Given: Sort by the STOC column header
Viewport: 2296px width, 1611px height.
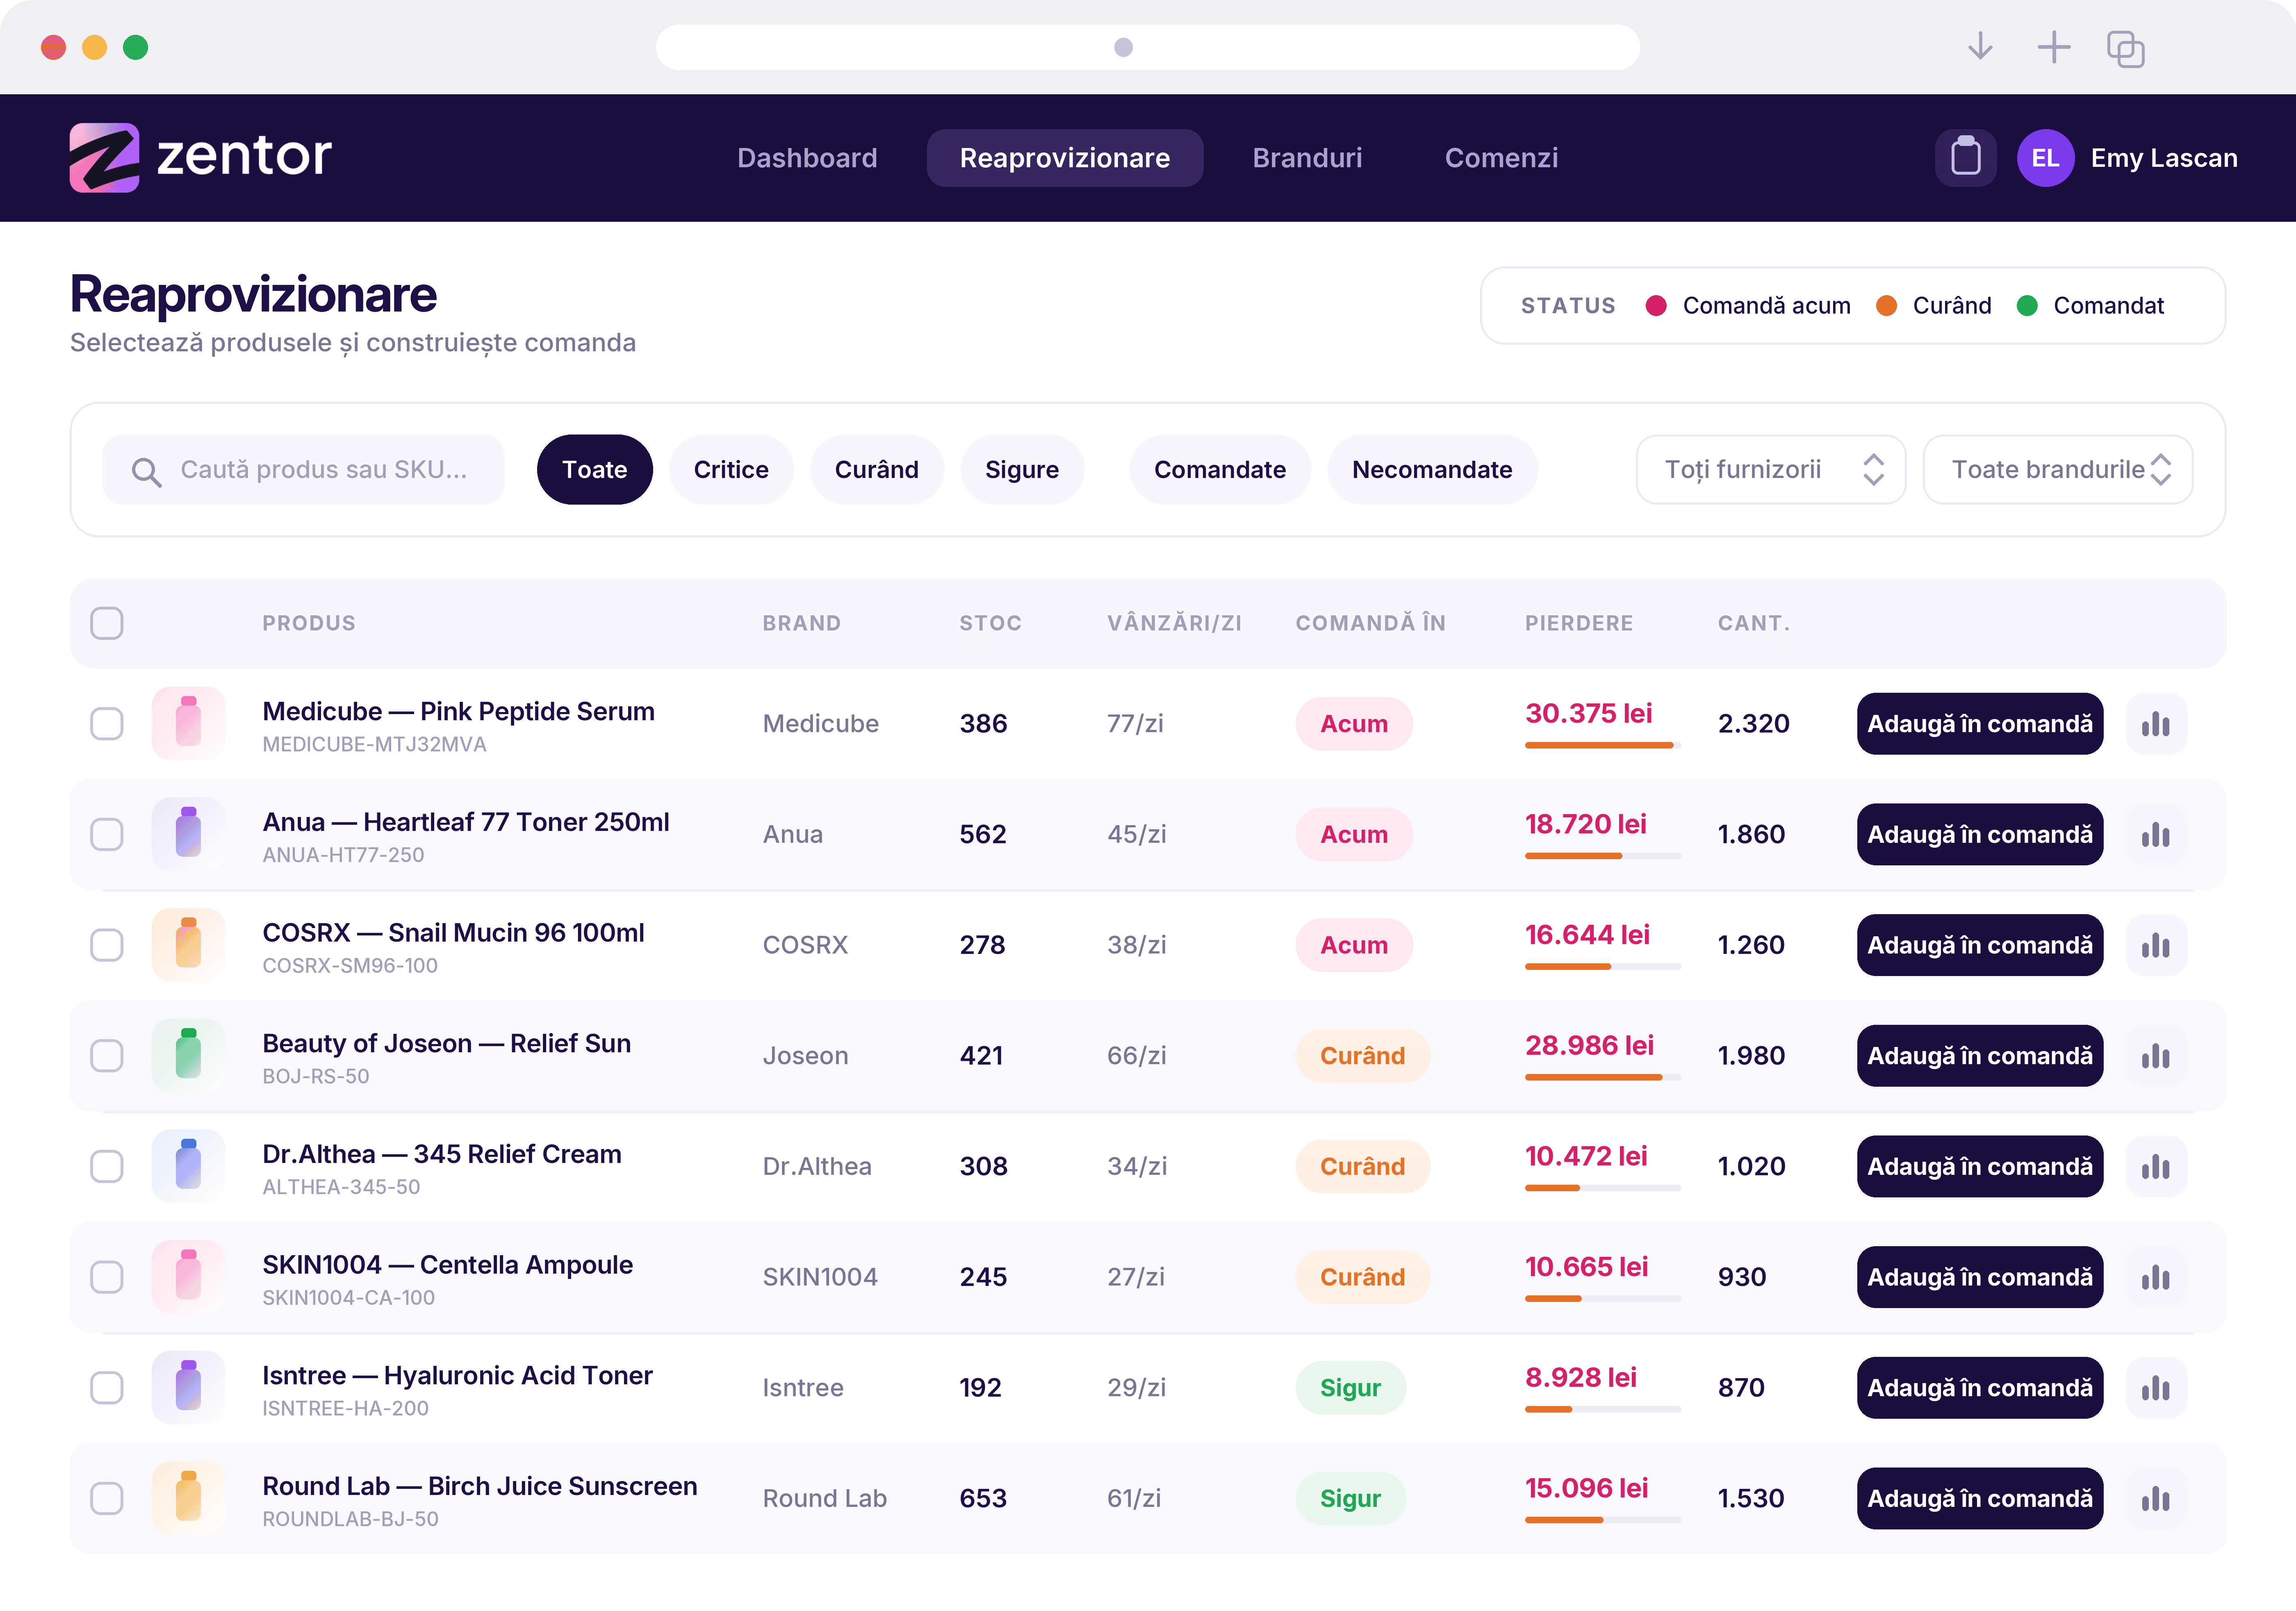Looking at the screenshot, I should pyautogui.click(x=991, y=623).
